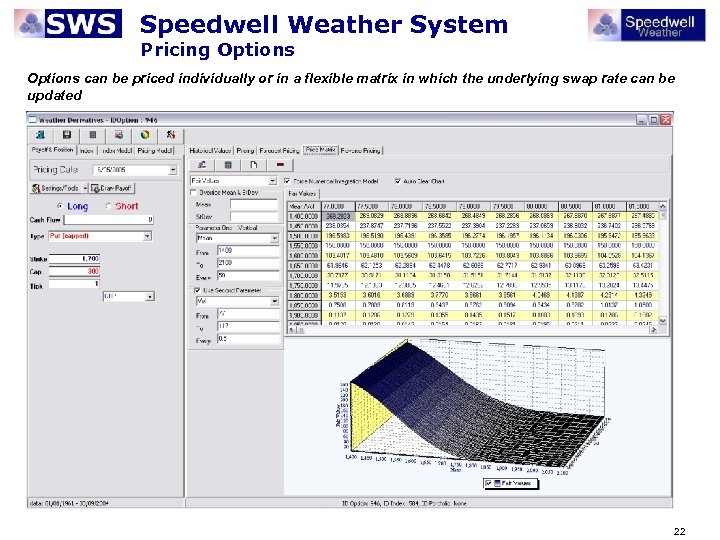Select row header 1,800.0000 in grid
Screen dimensions: 720x540
coord(304,296)
